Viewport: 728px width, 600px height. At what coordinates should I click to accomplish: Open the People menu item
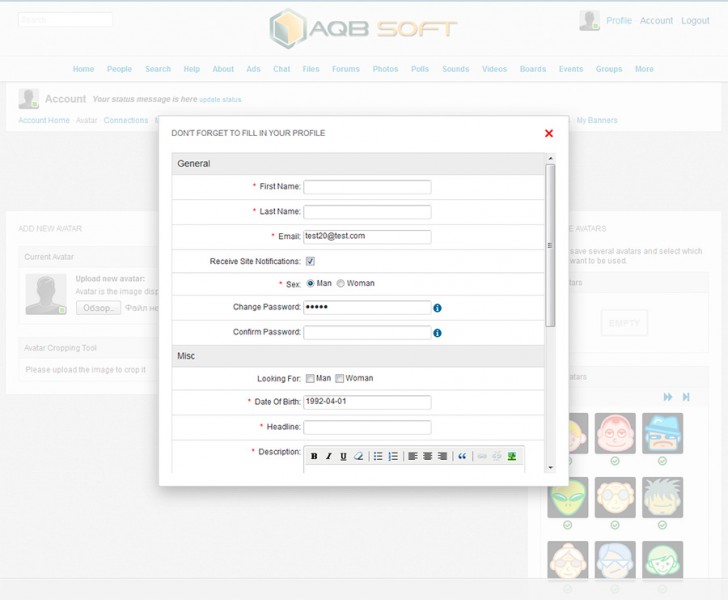pyautogui.click(x=119, y=69)
